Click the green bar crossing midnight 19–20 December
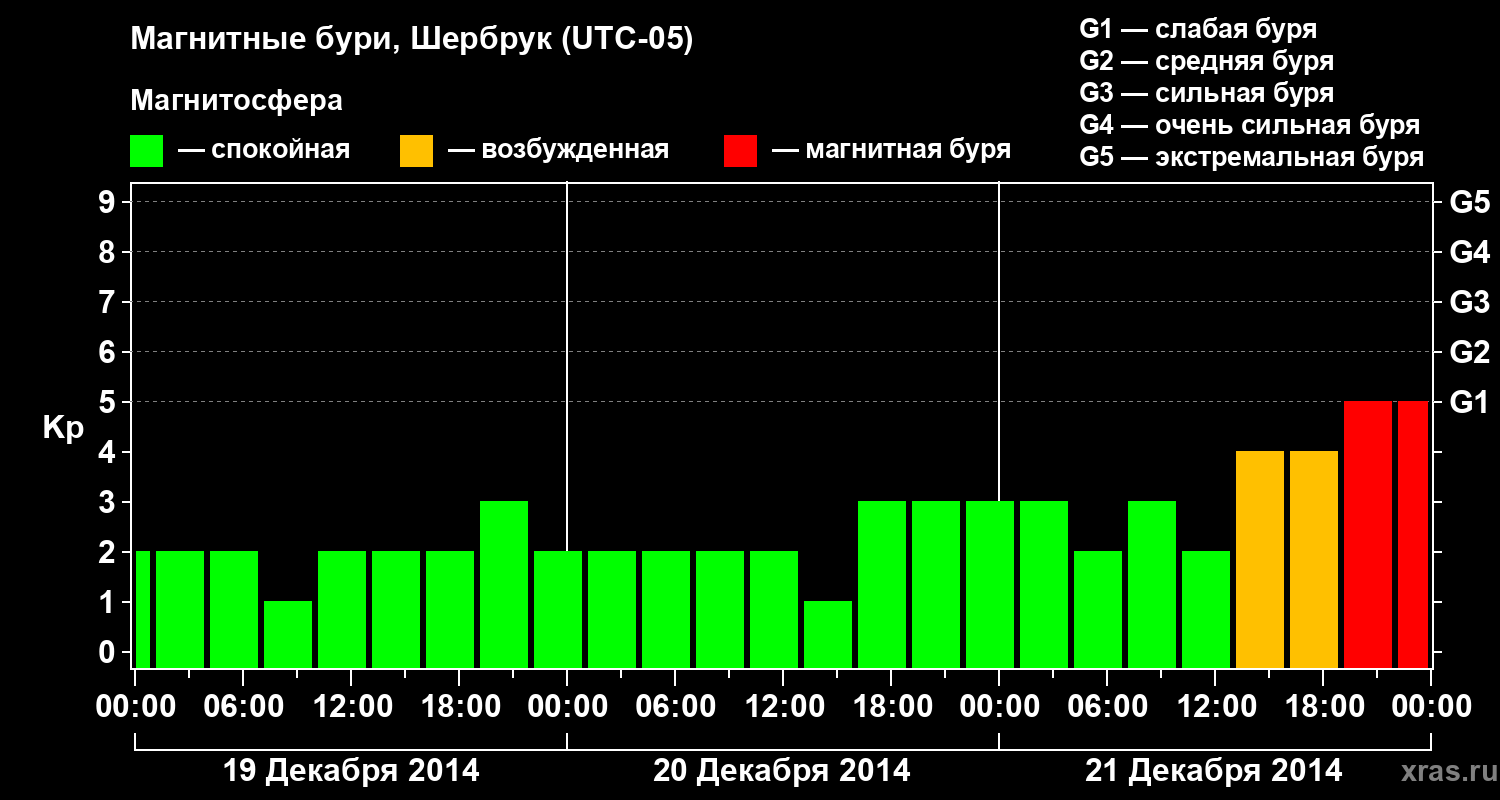 click(558, 609)
